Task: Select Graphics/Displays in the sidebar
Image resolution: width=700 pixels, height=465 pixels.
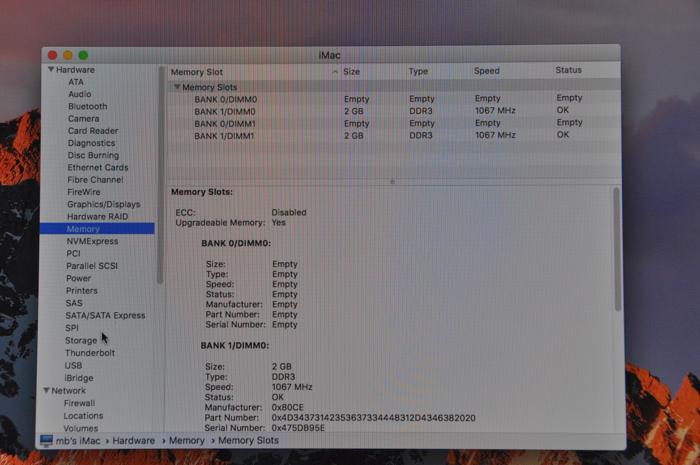Action: point(104,204)
